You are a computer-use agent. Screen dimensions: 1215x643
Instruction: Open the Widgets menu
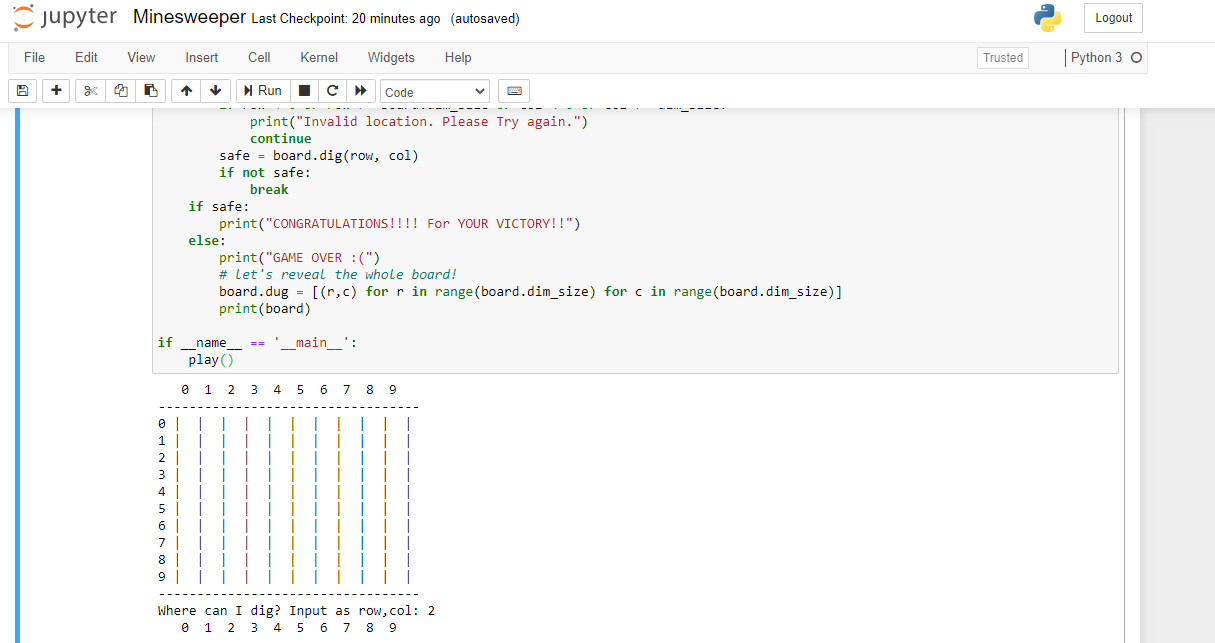[391, 57]
